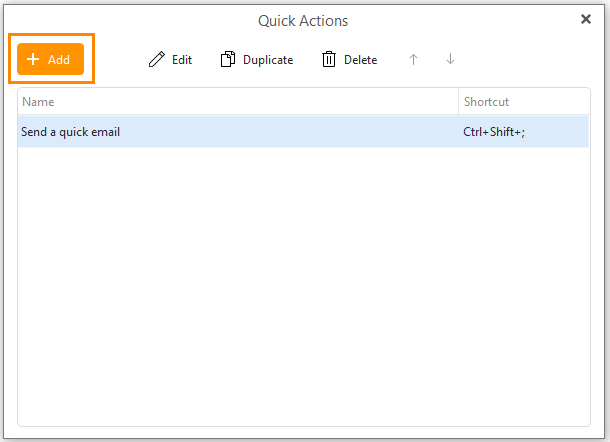Click the orange Add button
The image size is (610, 442).
(50, 59)
